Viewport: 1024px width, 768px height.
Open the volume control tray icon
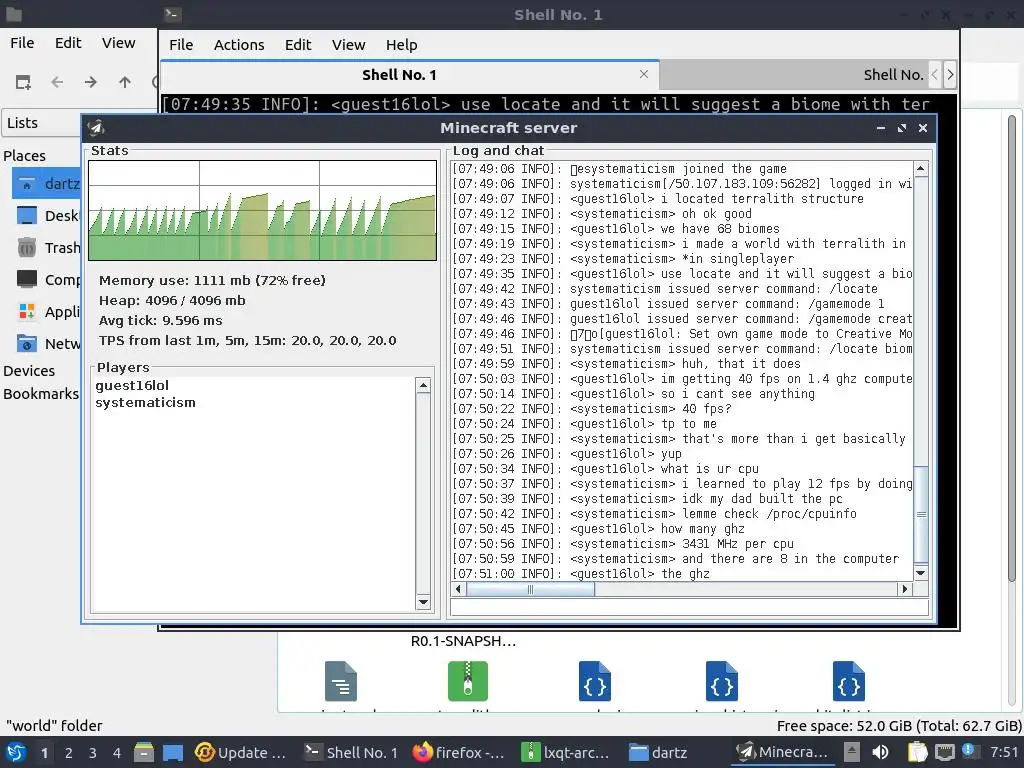pyautogui.click(x=880, y=752)
